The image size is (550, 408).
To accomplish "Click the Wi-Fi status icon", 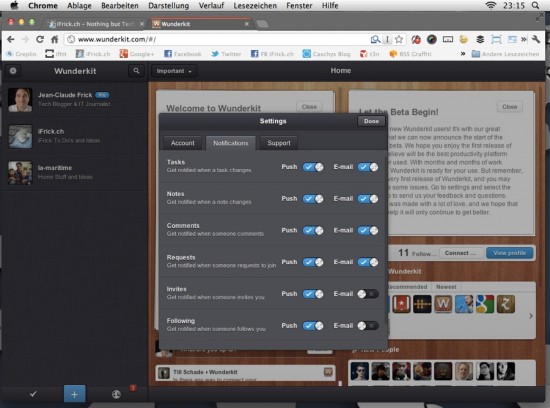I will [x=491, y=6].
